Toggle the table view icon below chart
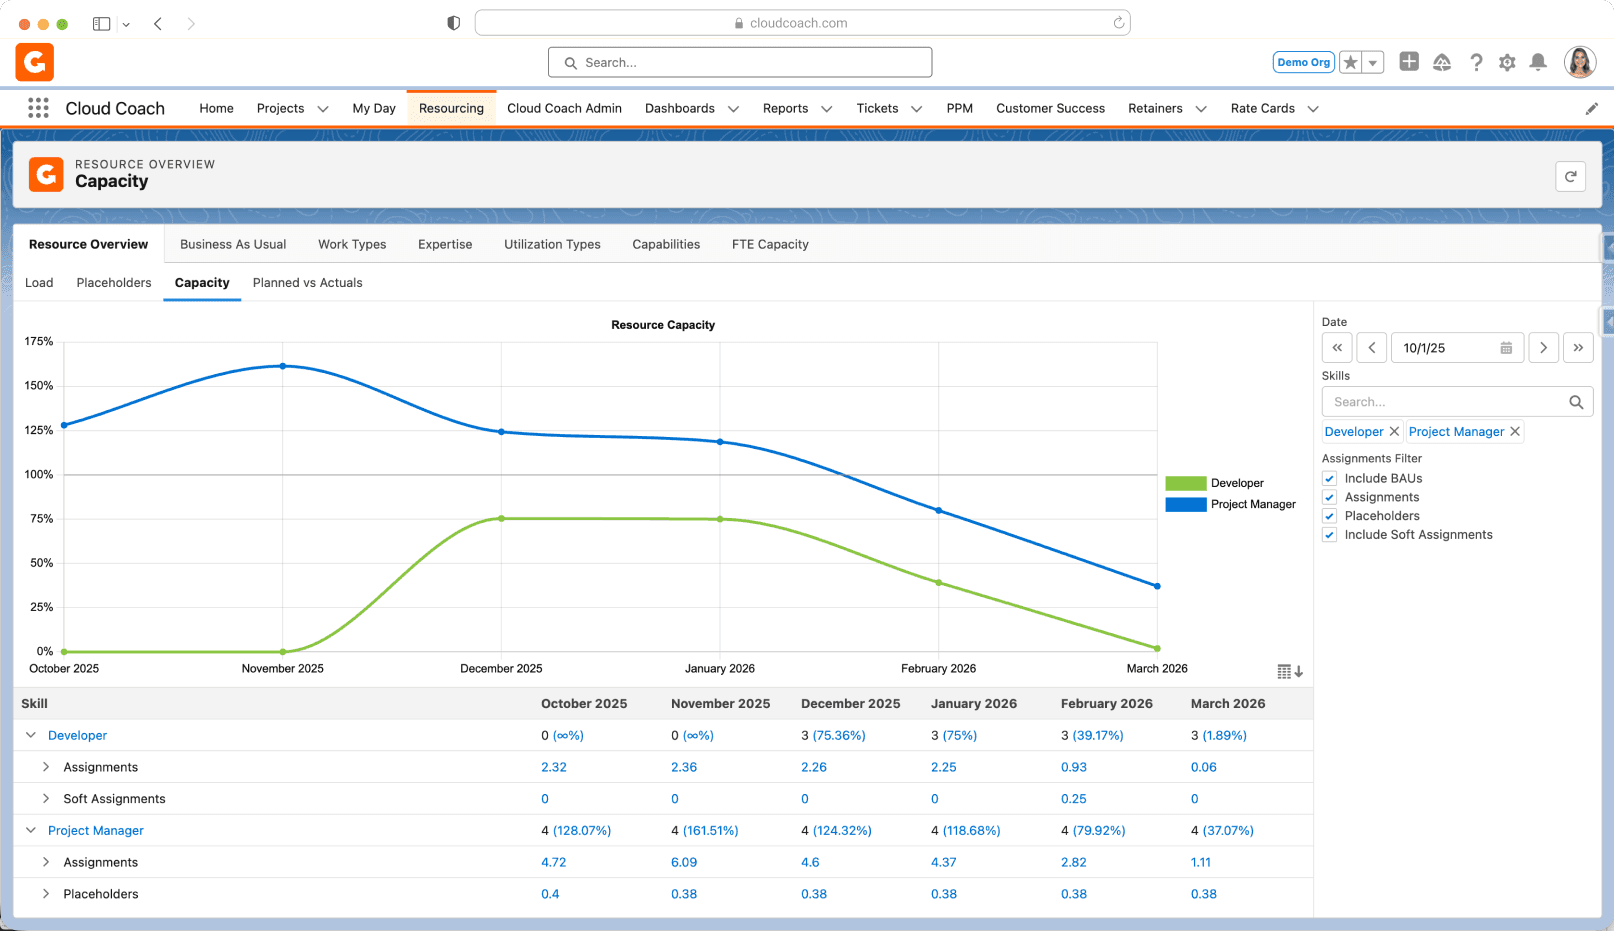 [x=1289, y=671]
